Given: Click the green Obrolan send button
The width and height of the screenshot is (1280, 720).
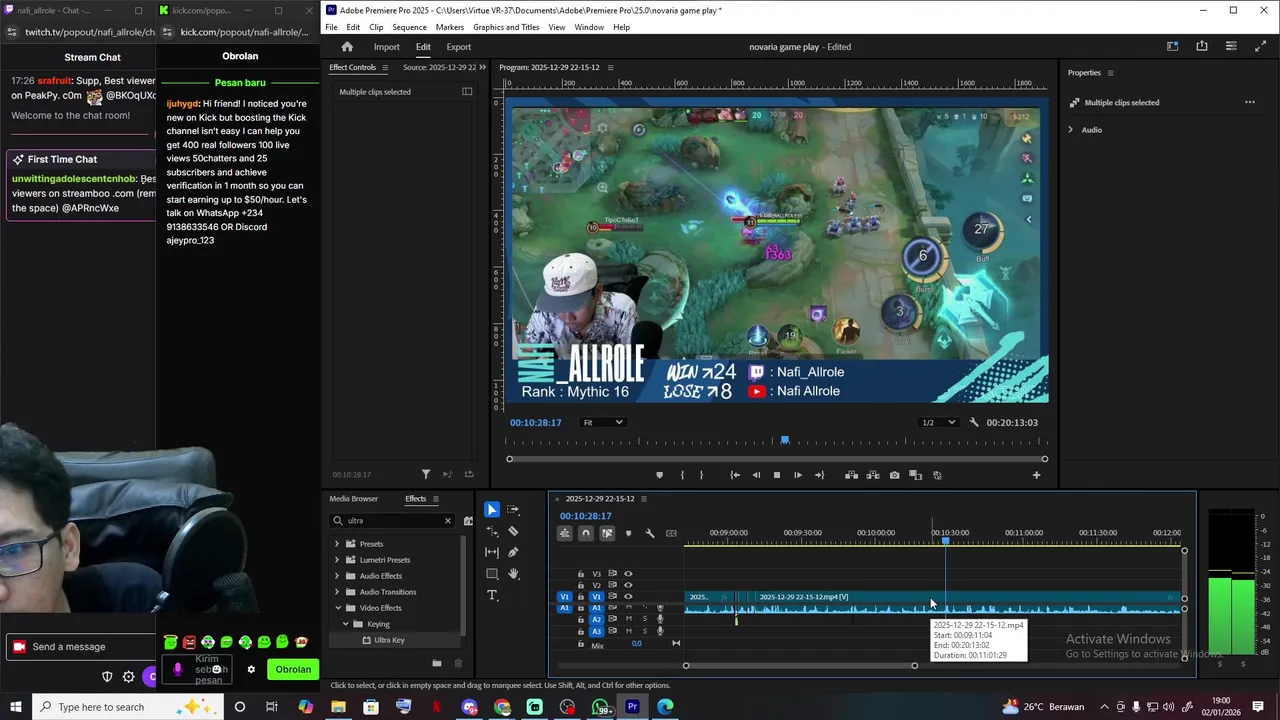Looking at the screenshot, I should (293, 670).
